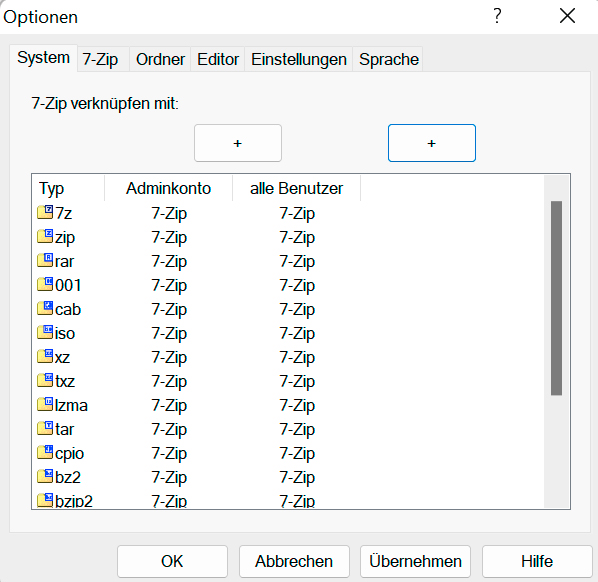Click alle Benutzer 7-Zip cell in rar row
598x582 pixels.
297,262
